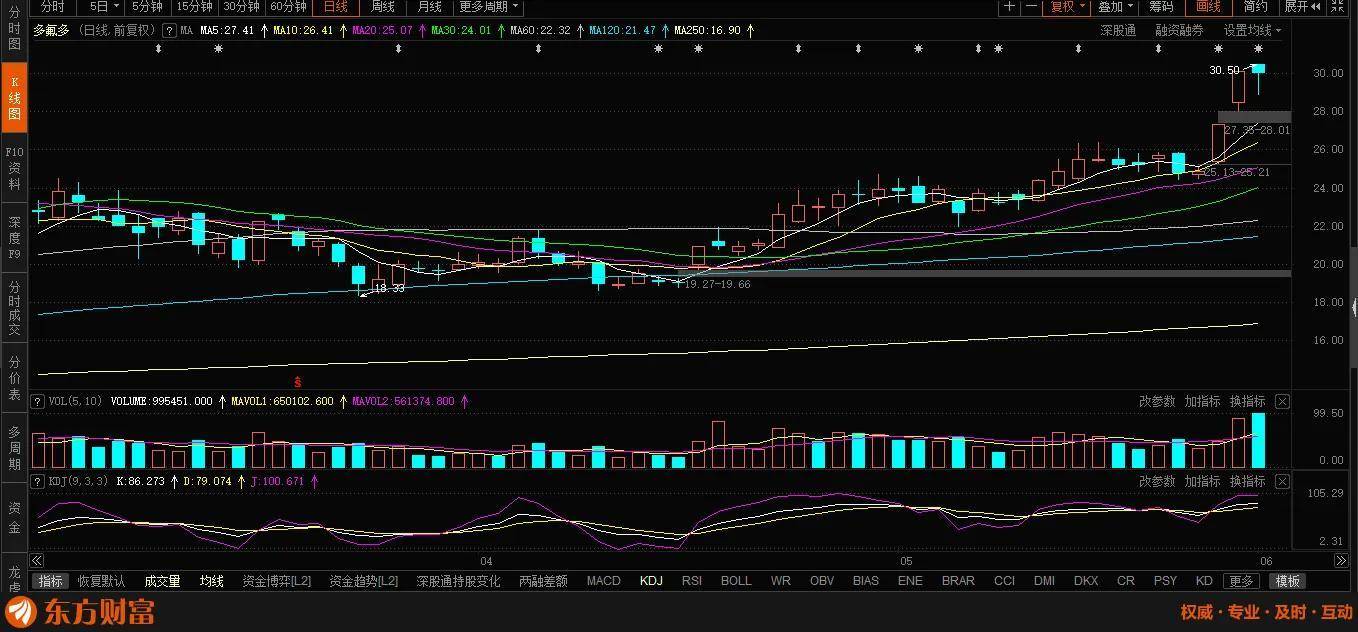The image size is (1358, 632).
Task: Click 改参数 in the VOL panel
Action: coord(1157,401)
